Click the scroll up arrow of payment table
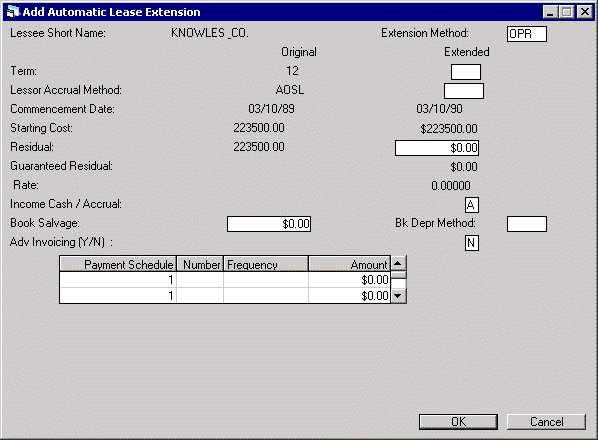The width and height of the screenshot is (598, 440). tap(398, 263)
